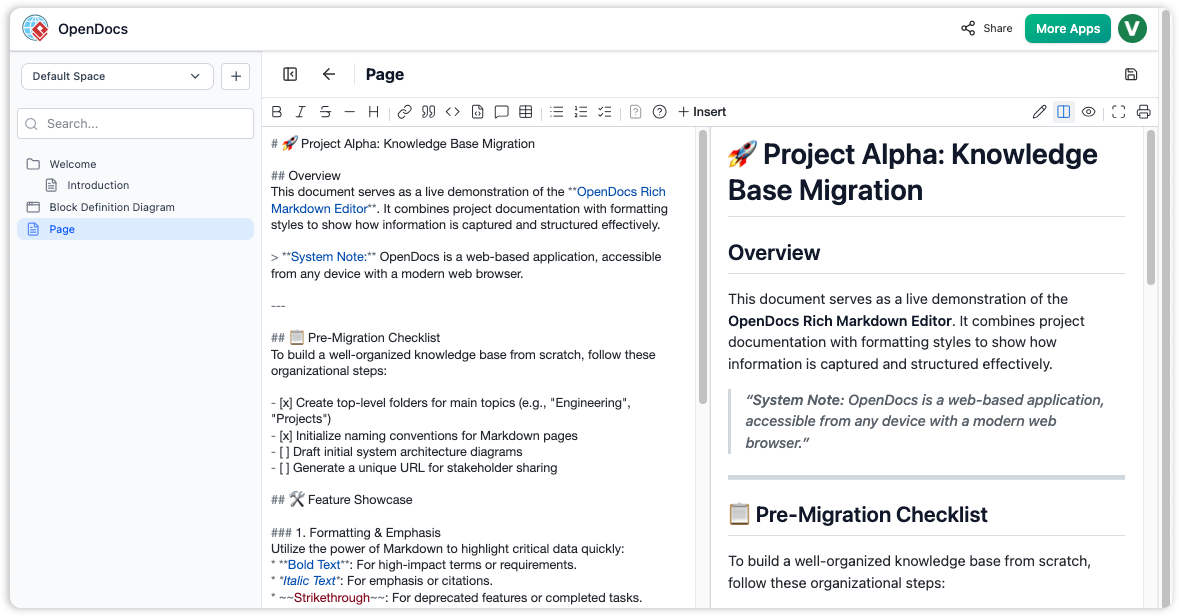1179x616 pixels.
Task: Insert a blockquote
Action: click(428, 111)
